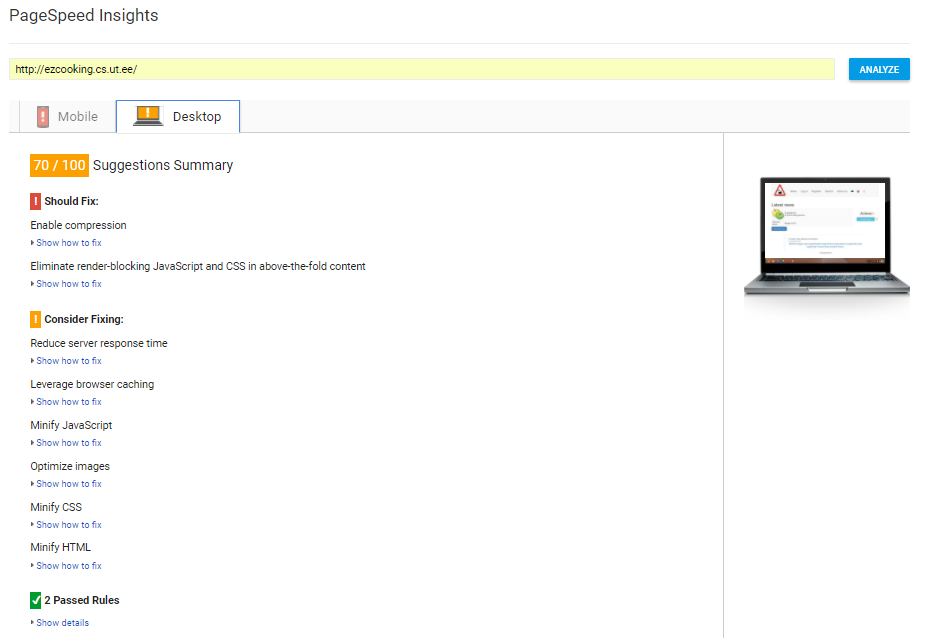The height and width of the screenshot is (638, 949).
Task: Click the Eliminate render-blocking JavaScript and CSS text
Action: pyautogui.click(x=198, y=266)
